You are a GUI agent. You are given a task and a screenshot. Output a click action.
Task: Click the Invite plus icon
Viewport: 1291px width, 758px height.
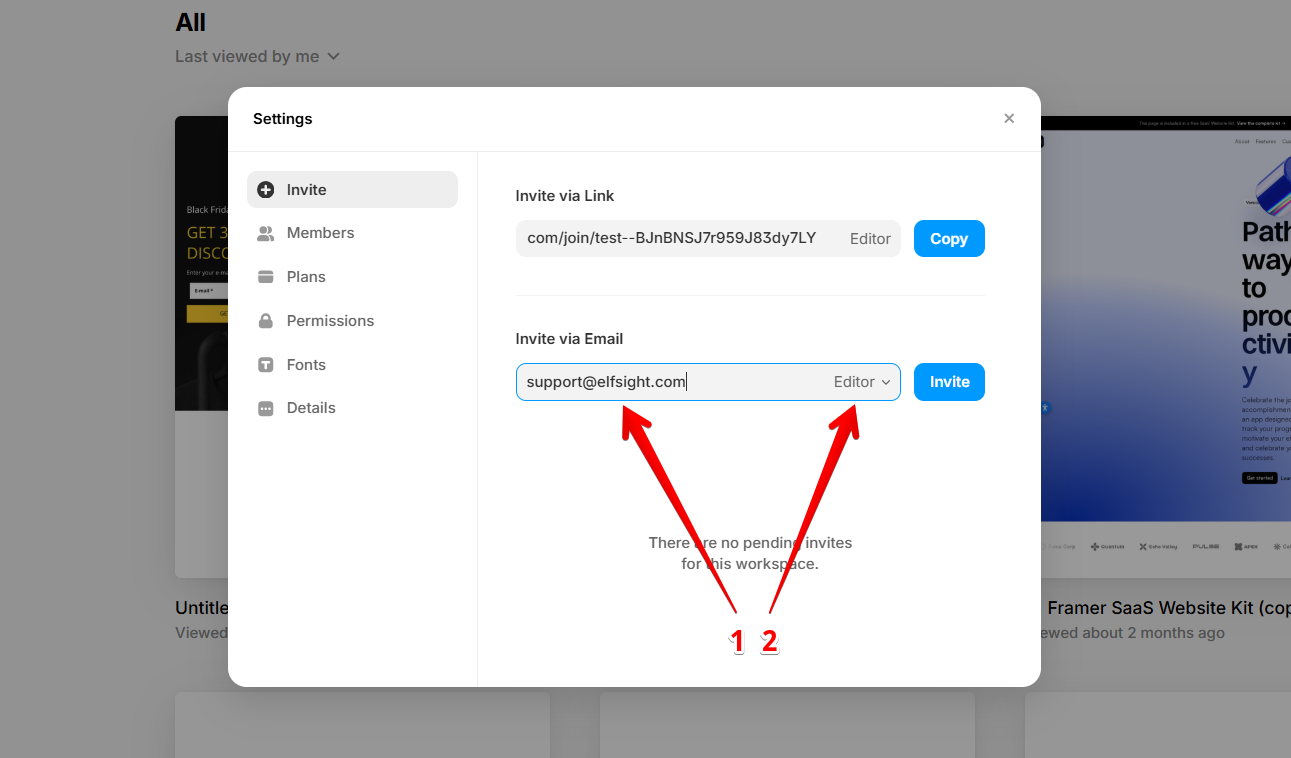[266, 190]
